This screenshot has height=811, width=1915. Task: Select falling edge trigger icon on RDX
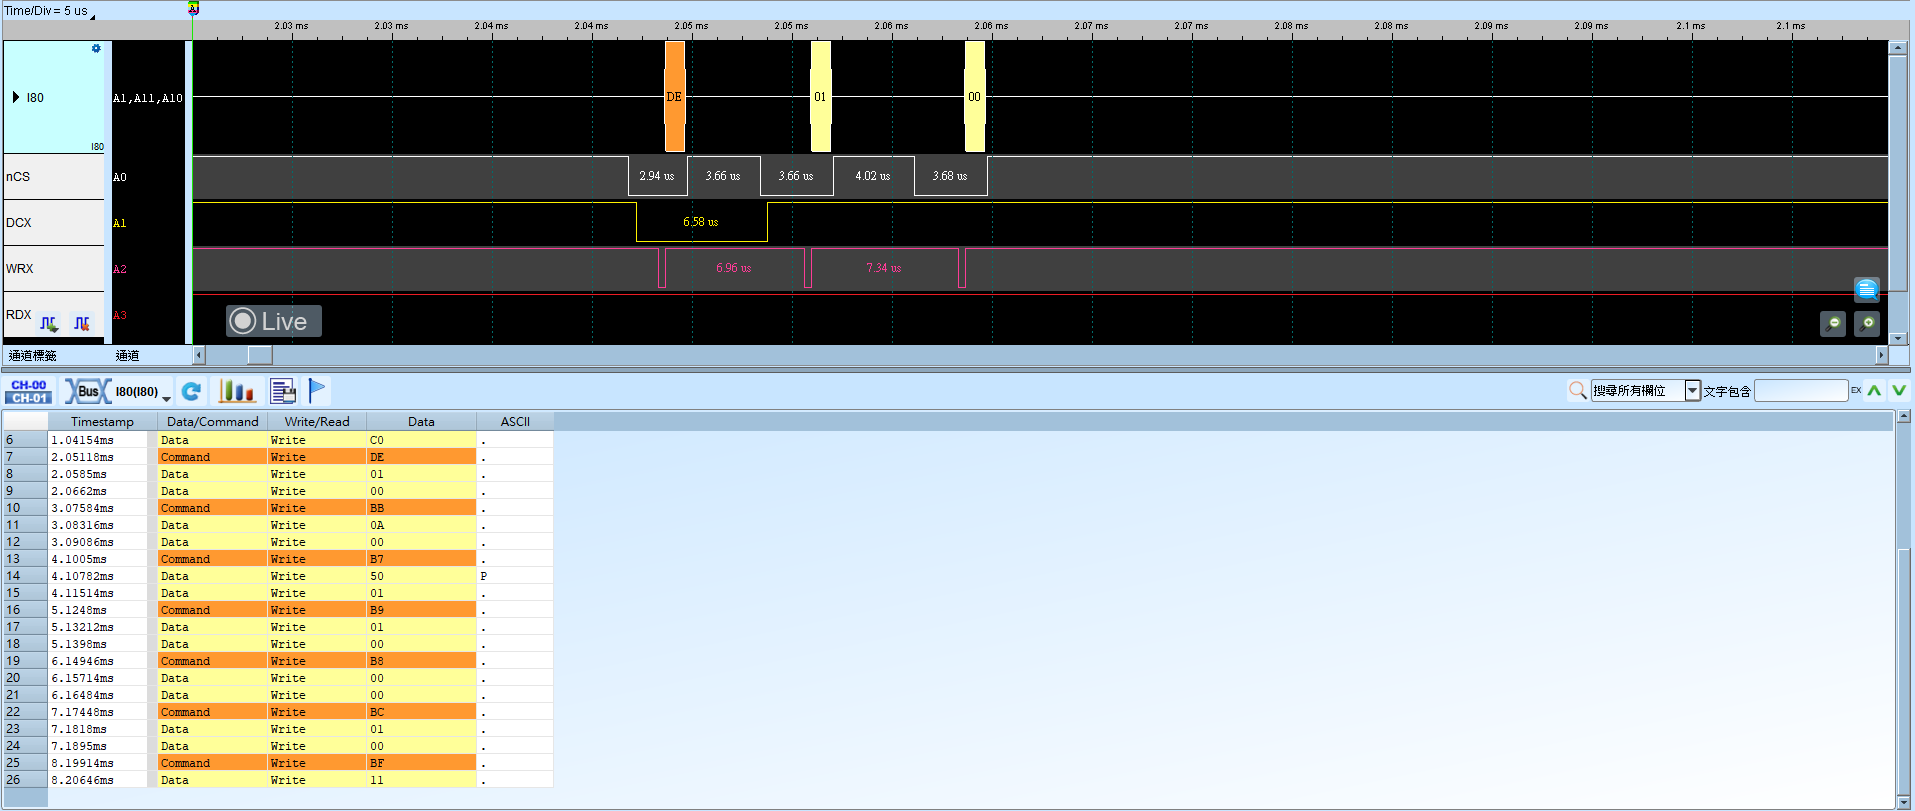pyautogui.click(x=82, y=323)
